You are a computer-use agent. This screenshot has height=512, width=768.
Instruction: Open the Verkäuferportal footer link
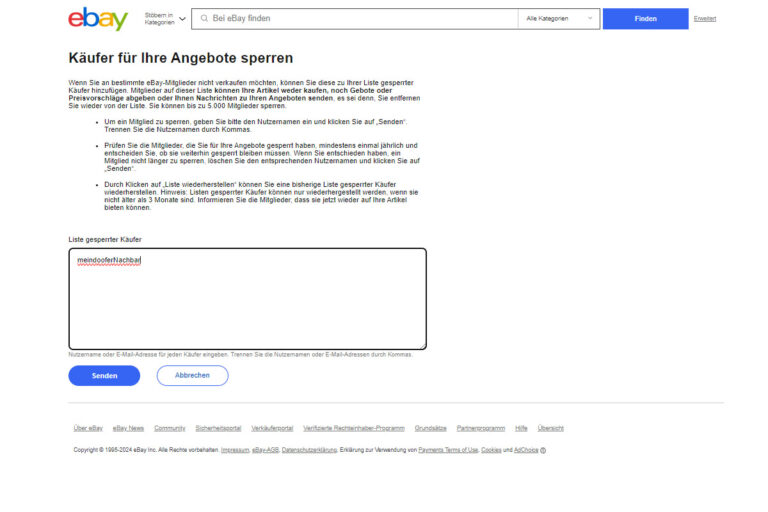click(x=272, y=428)
